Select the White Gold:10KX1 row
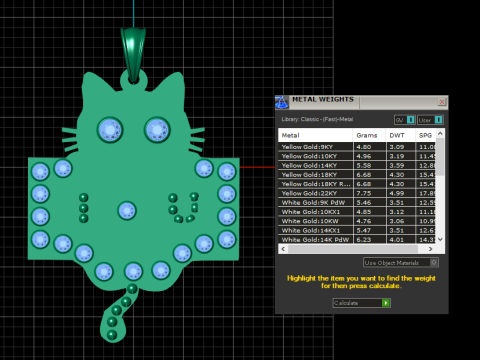The image size is (480, 360). (x=357, y=212)
